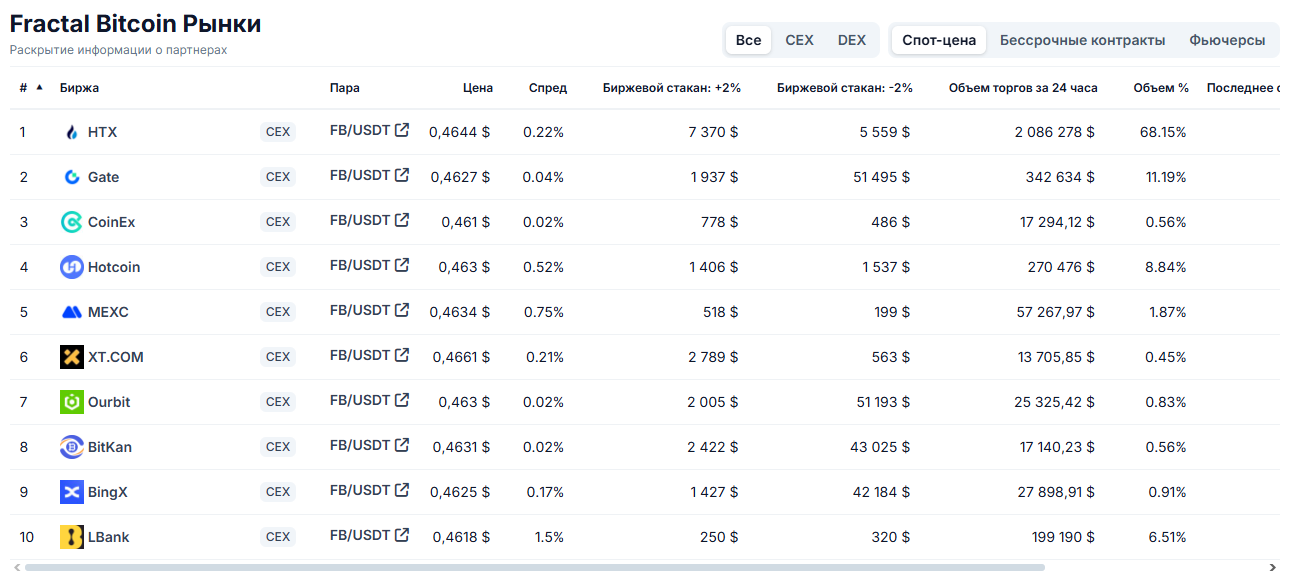Click the LBank exchange logo icon

(72, 537)
